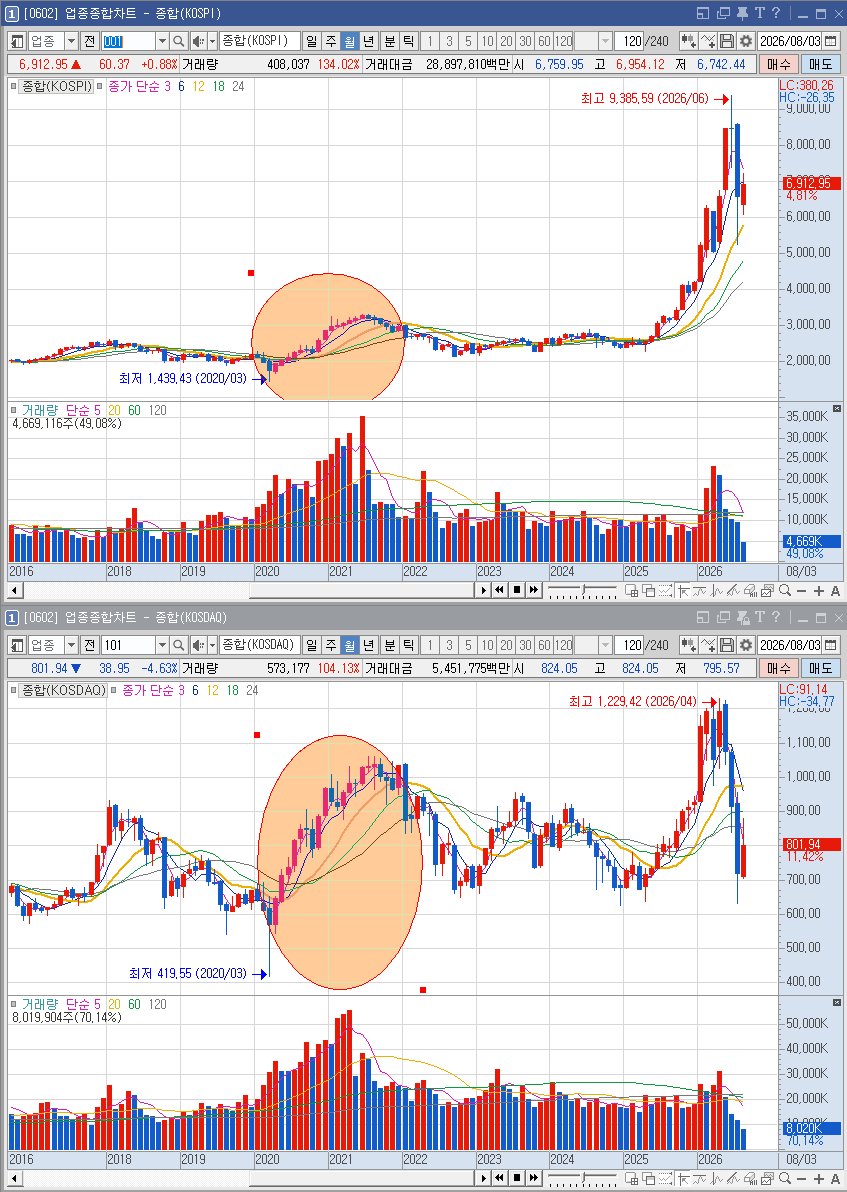Image resolution: width=847 pixels, height=1192 pixels.
Task: Click the speaker icon in KOSPI toolbar
Action: click(198, 41)
